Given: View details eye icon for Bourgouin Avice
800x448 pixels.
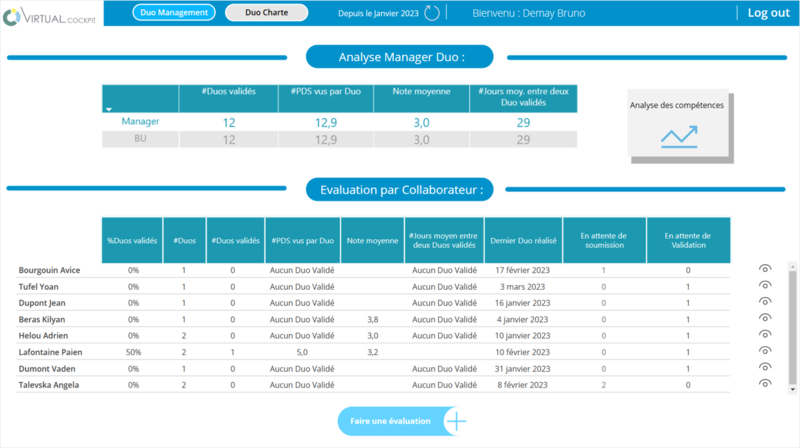Looking at the screenshot, I should tap(765, 269).
